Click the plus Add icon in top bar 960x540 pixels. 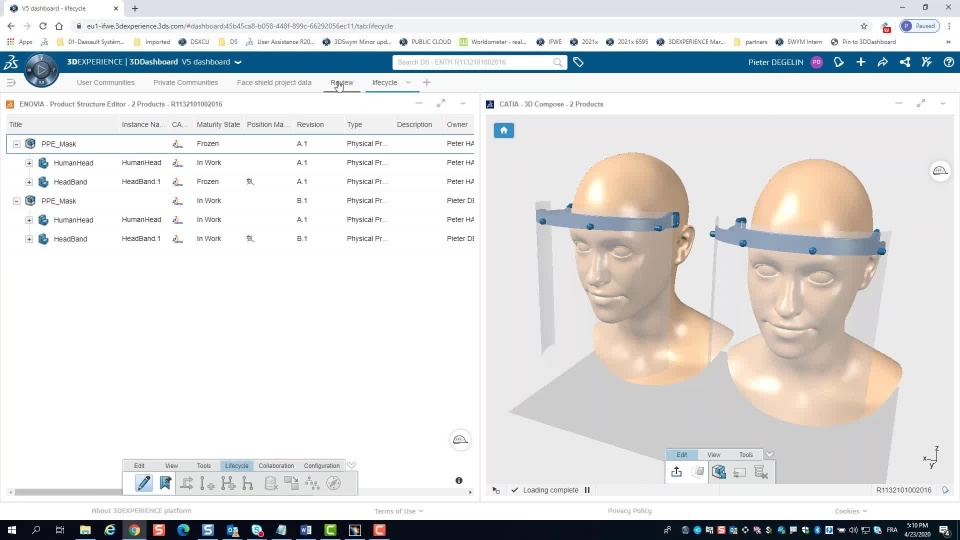click(x=861, y=62)
